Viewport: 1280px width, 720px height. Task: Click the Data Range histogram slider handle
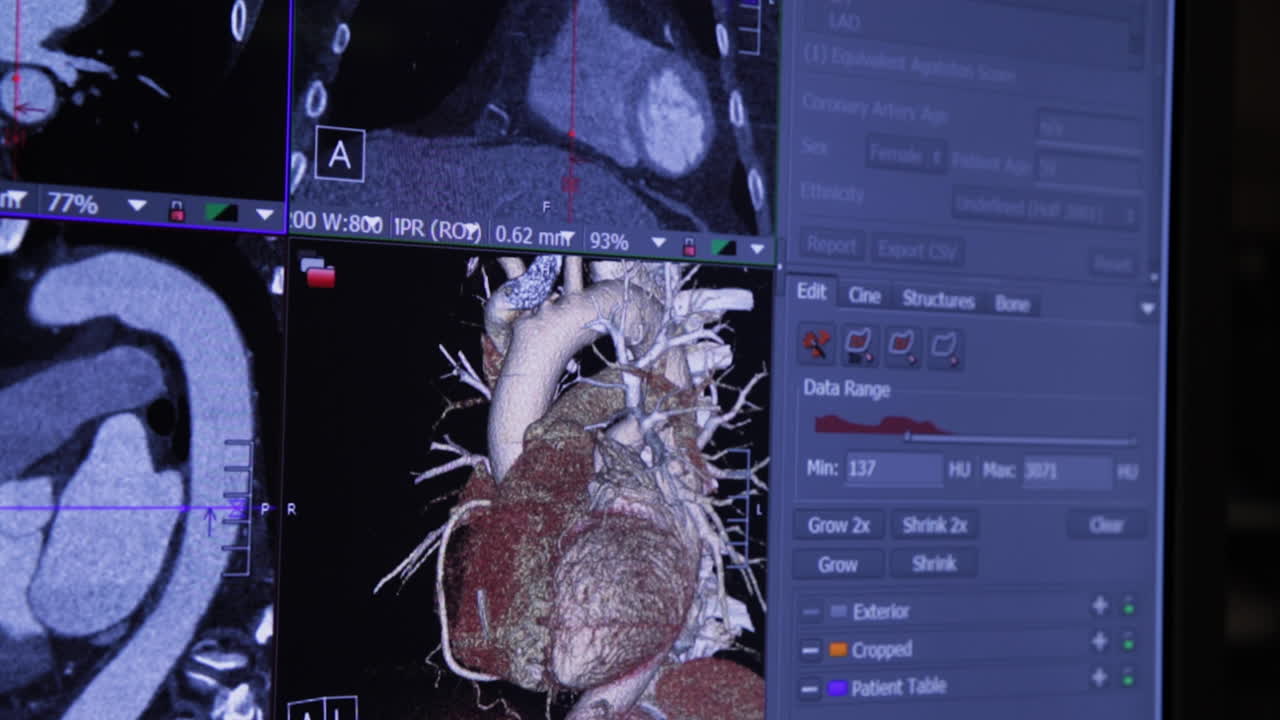908,436
